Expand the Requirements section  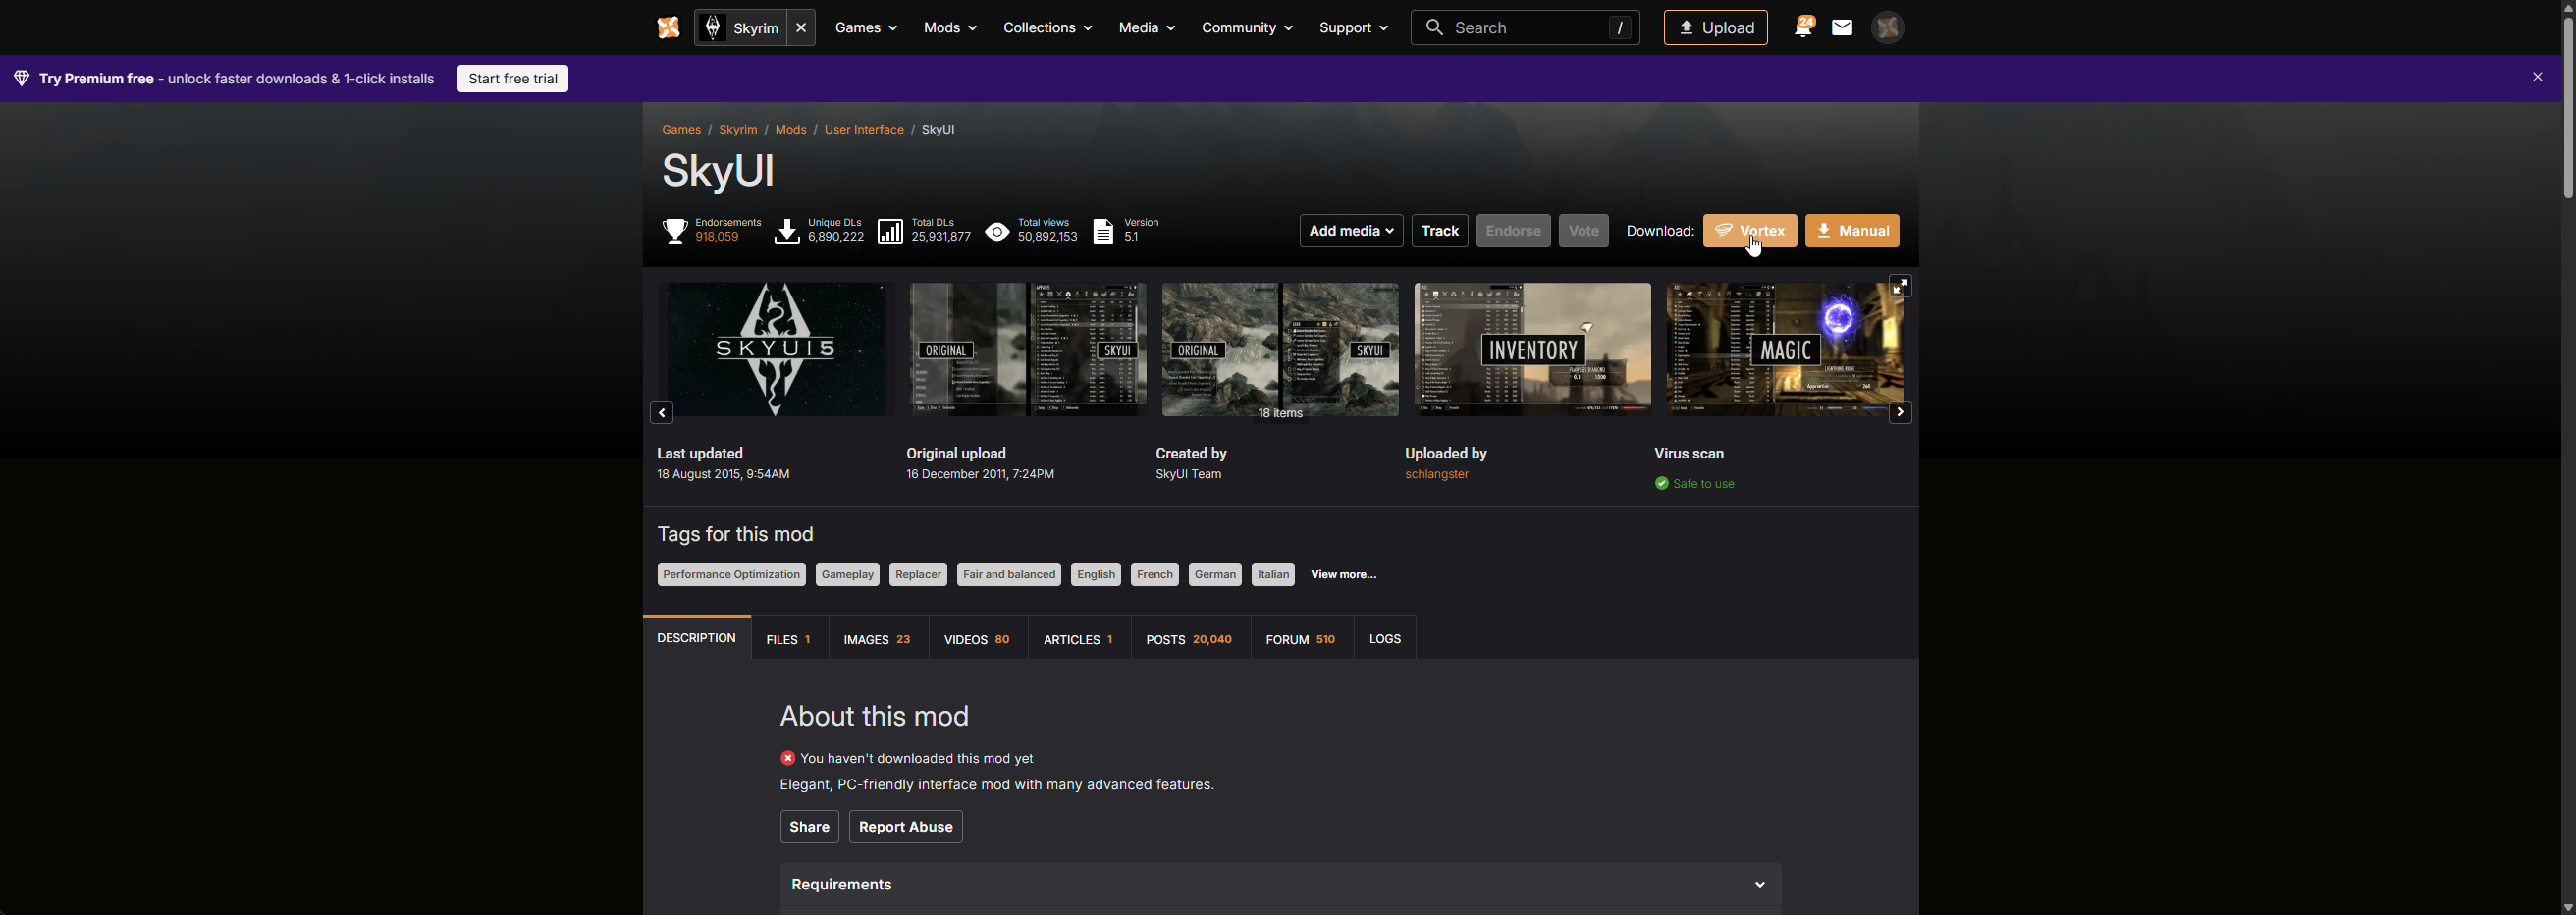(1280, 885)
